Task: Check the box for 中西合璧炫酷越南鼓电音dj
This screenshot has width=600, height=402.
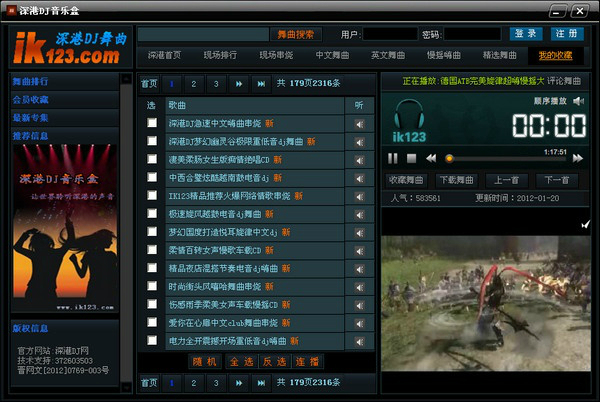Action: click(x=152, y=177)
